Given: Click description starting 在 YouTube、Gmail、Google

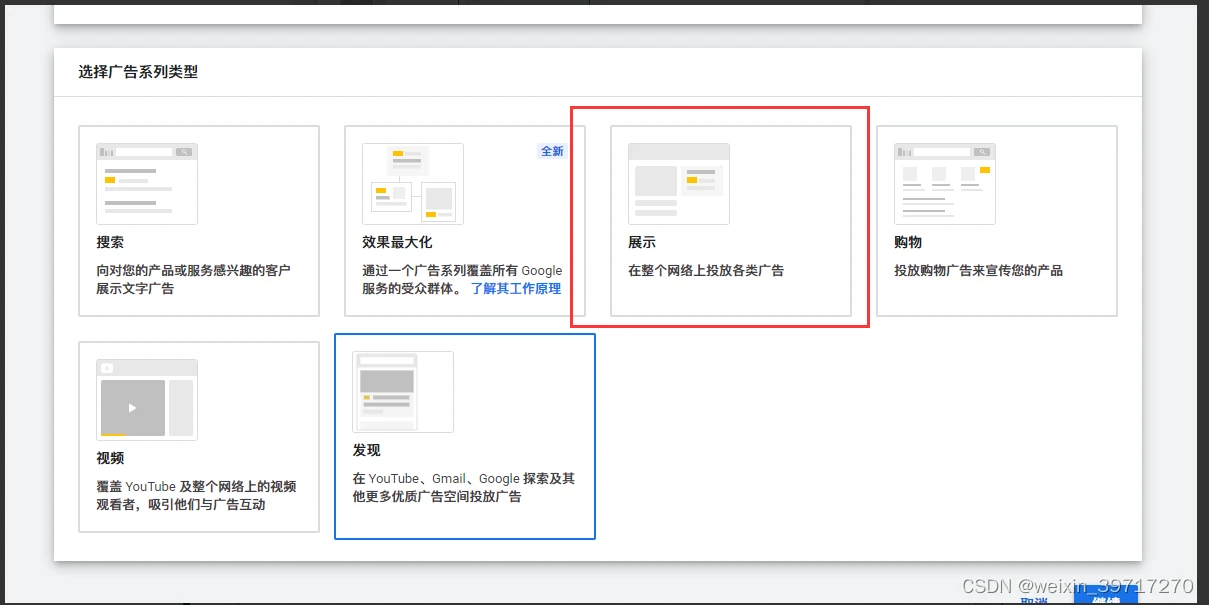Looking at the screenshot, I should coord(464,488).
